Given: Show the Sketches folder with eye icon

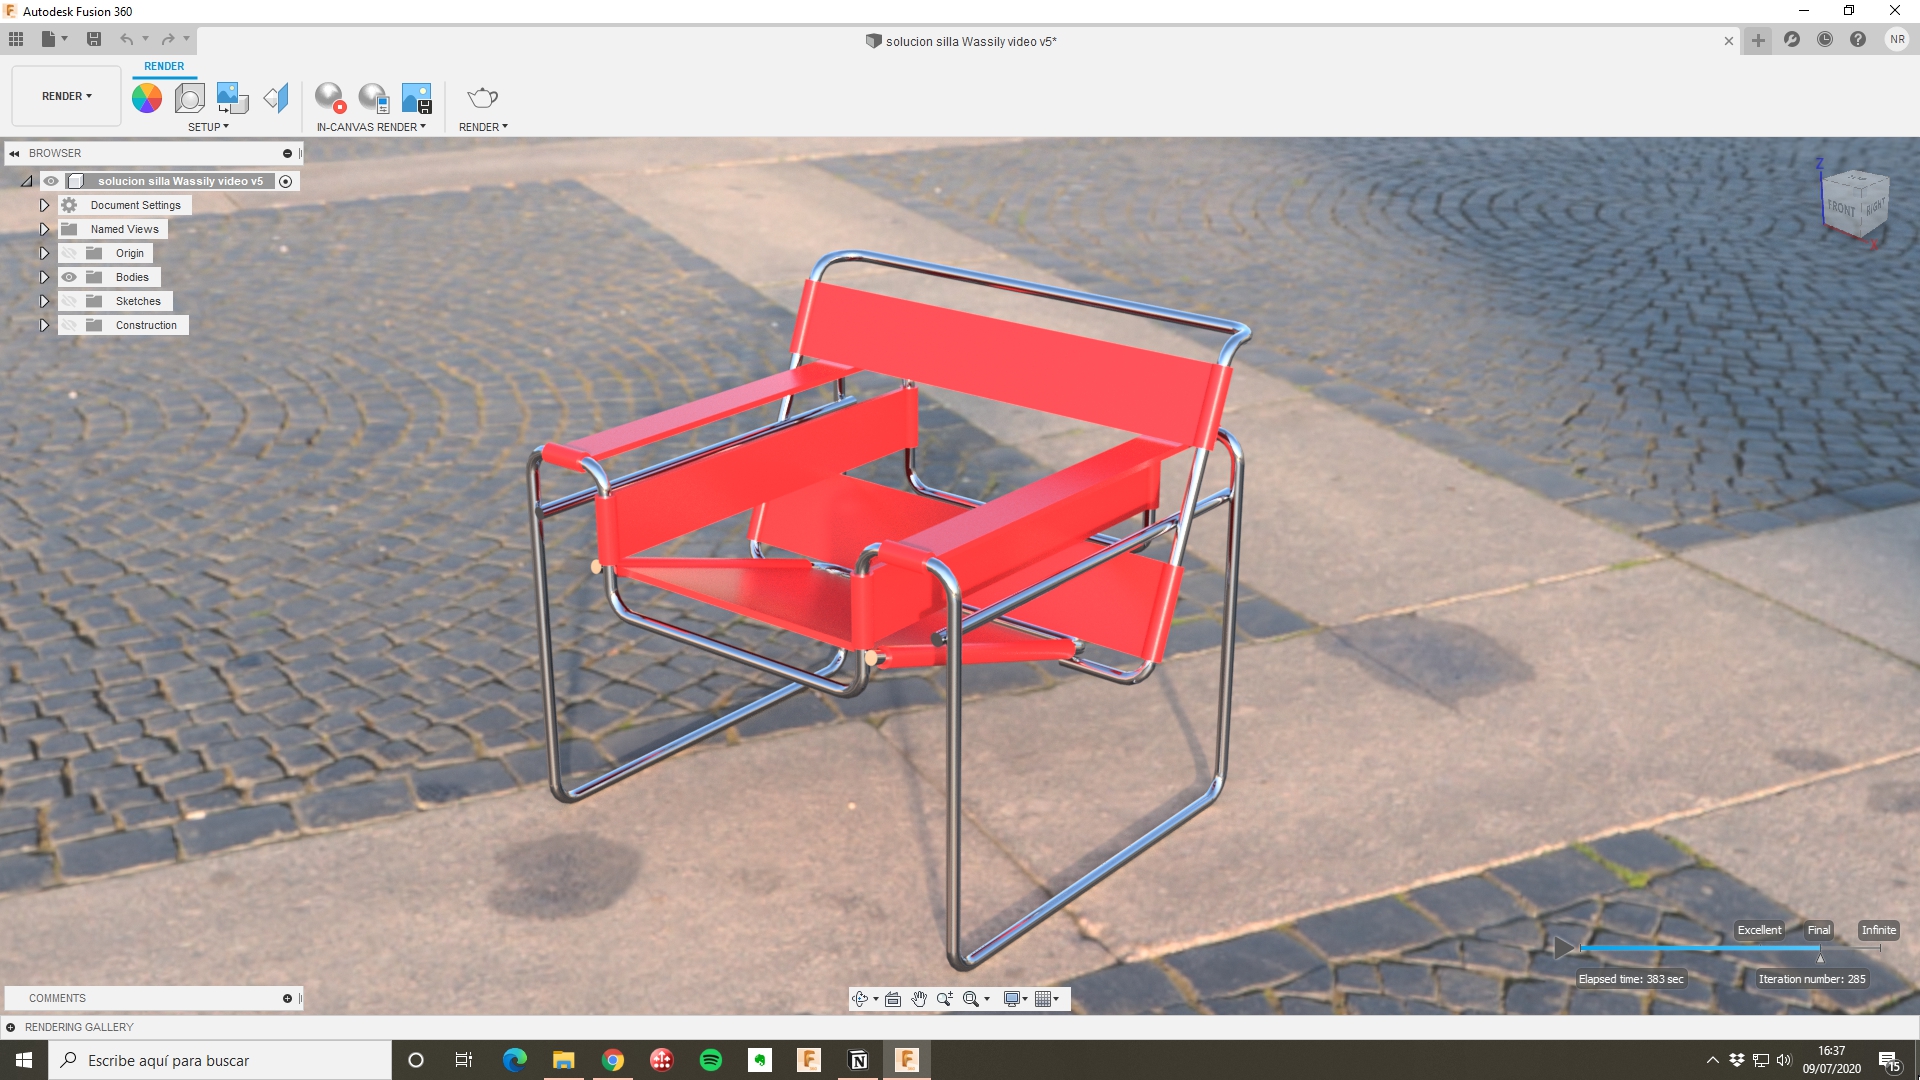Looking at the screenshot, I should point(69,301).
